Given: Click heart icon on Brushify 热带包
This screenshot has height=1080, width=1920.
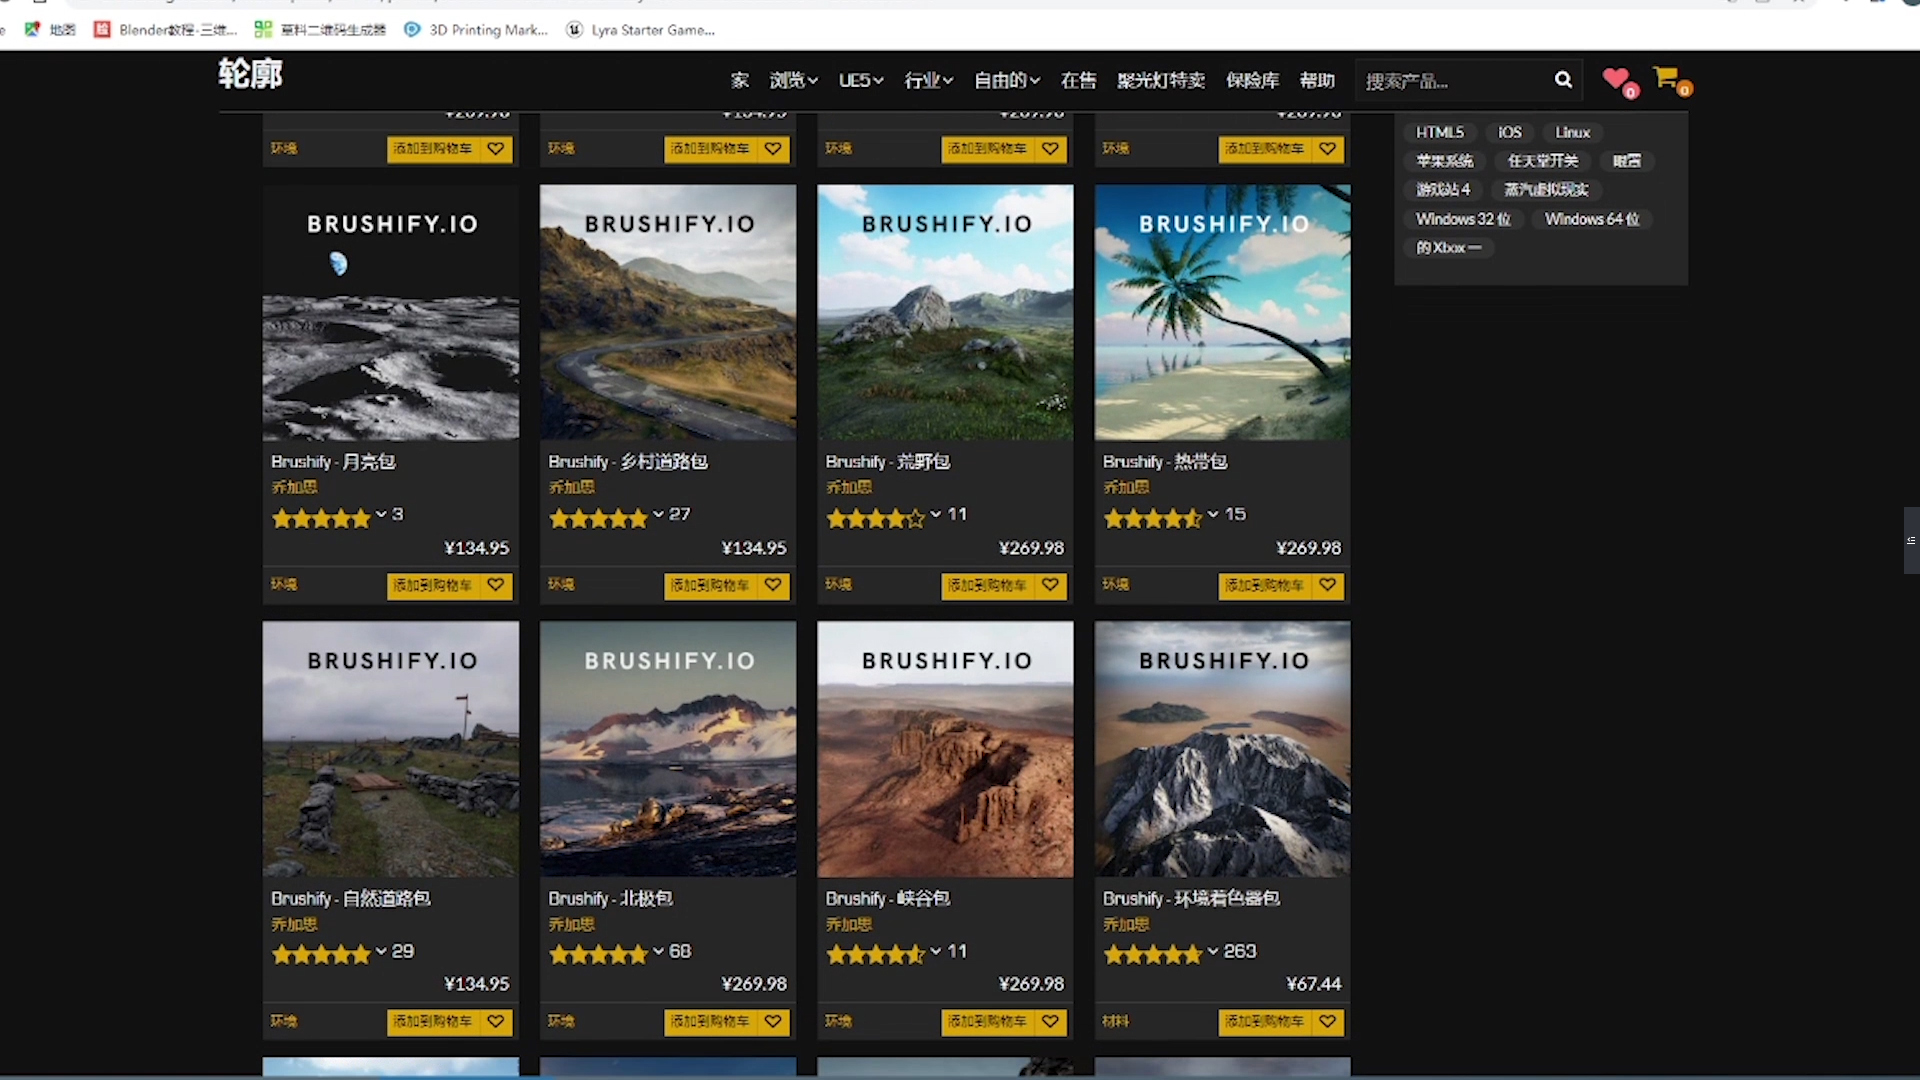Looking at the screenshot, I should click(x=1327, y=585).
